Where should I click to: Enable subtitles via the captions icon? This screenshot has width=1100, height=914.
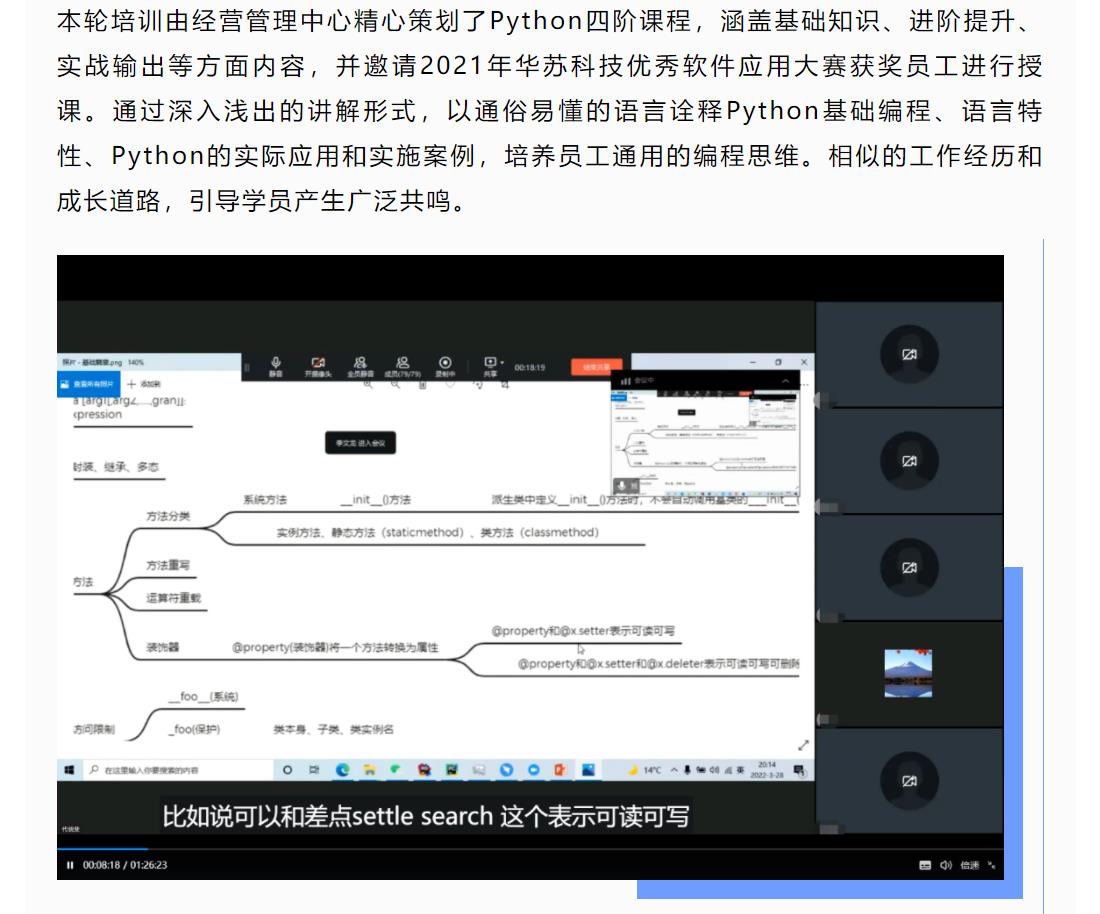tap(925, 864)
